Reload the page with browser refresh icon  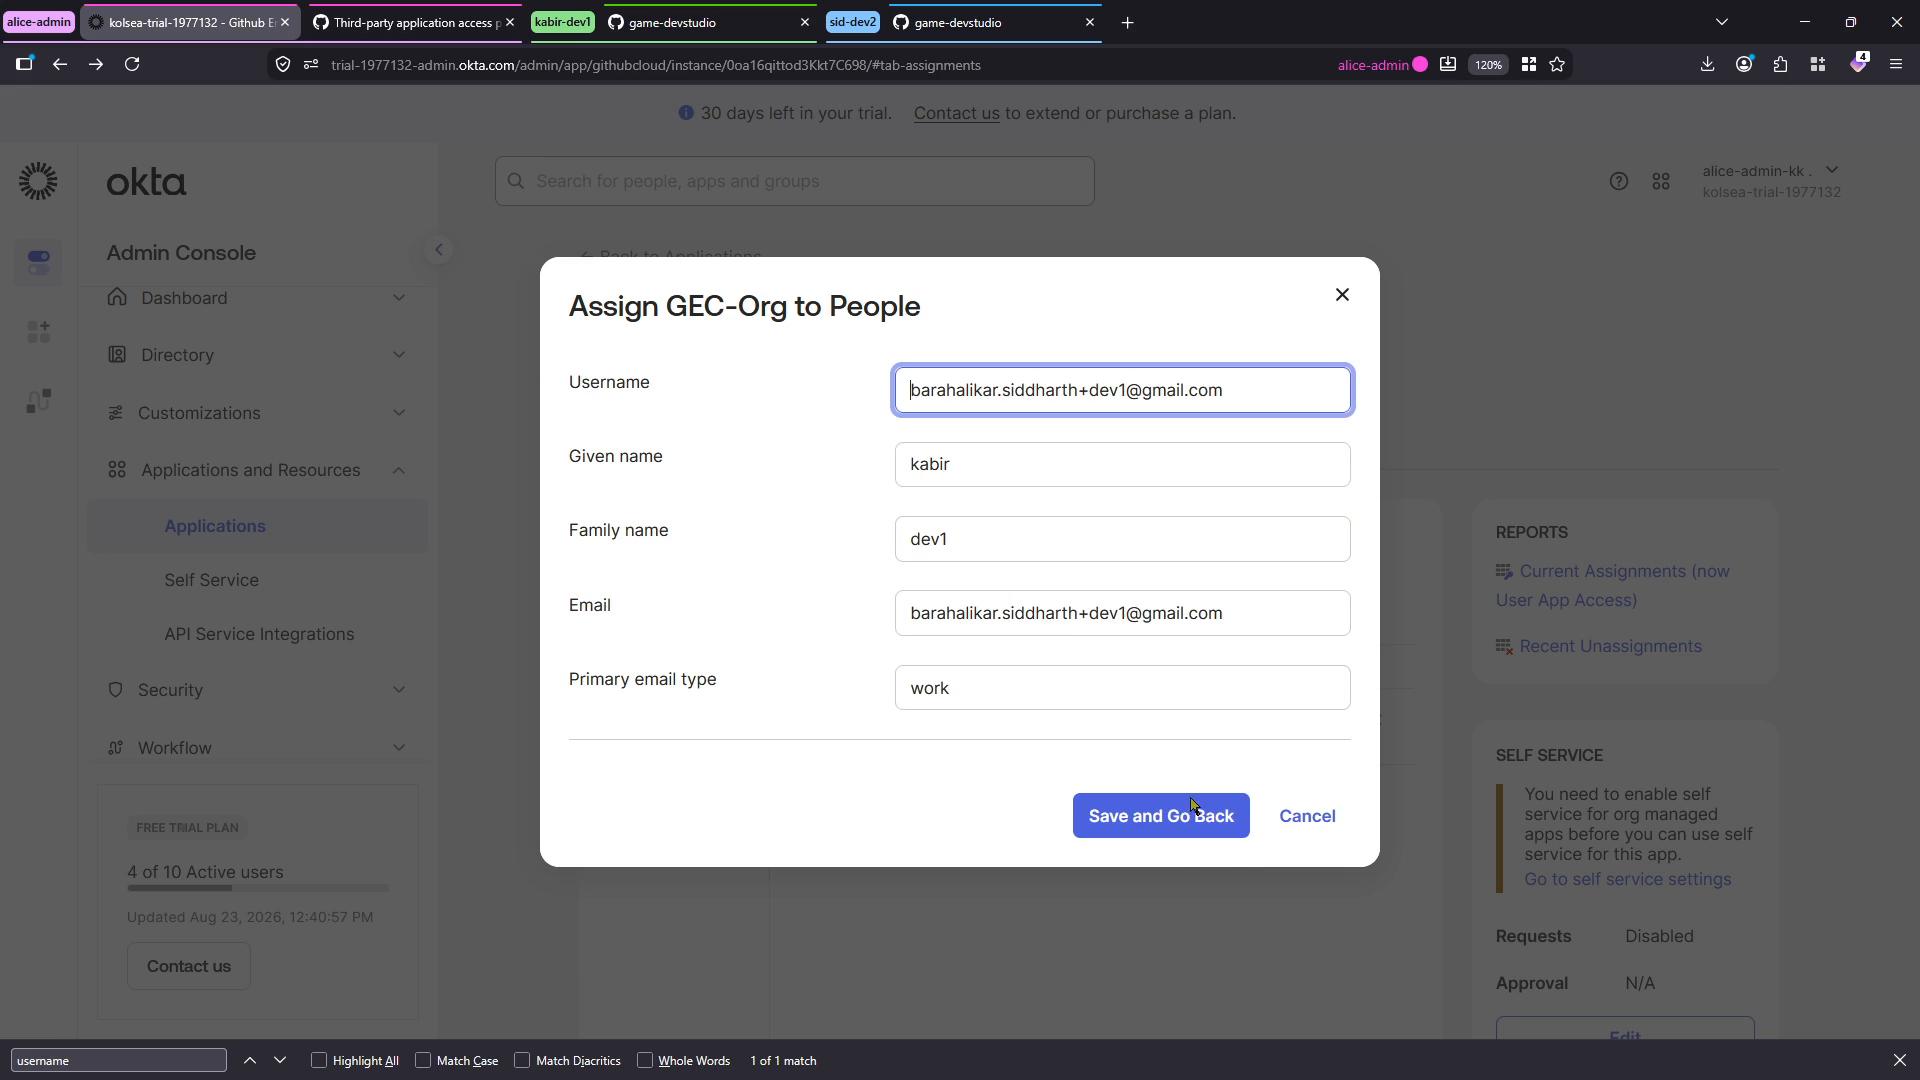pyautogui.click(x=132, y=64)
